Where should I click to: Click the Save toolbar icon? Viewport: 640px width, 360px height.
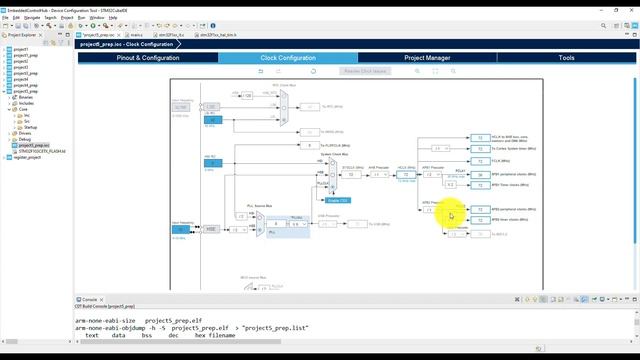coord(18,26)
